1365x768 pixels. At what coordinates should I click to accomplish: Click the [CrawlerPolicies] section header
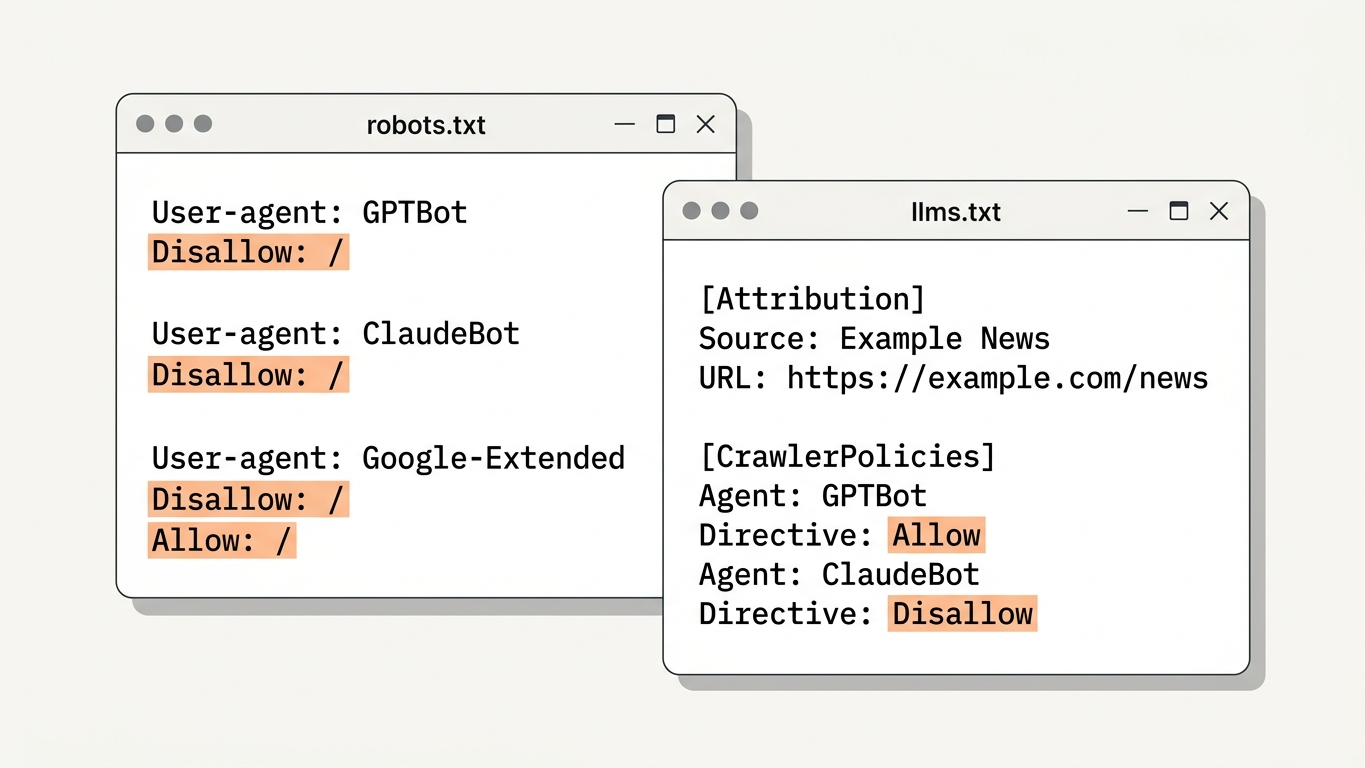(848, 457)
